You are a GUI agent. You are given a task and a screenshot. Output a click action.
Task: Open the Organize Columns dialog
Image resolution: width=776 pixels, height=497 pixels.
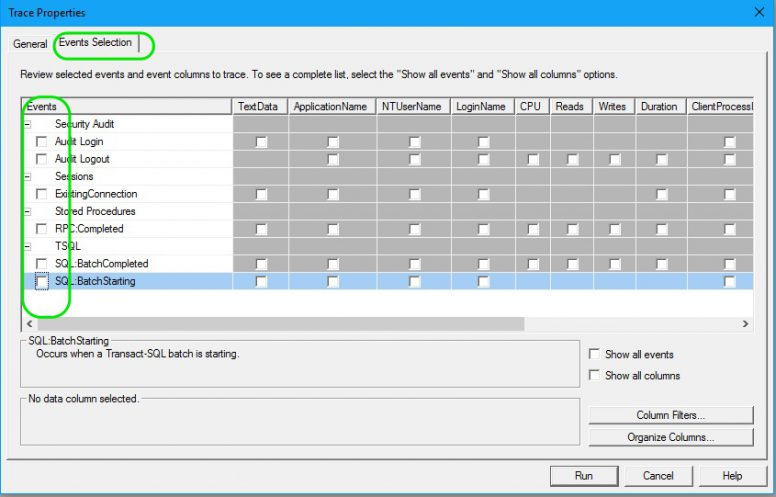(x=671, y=437)
